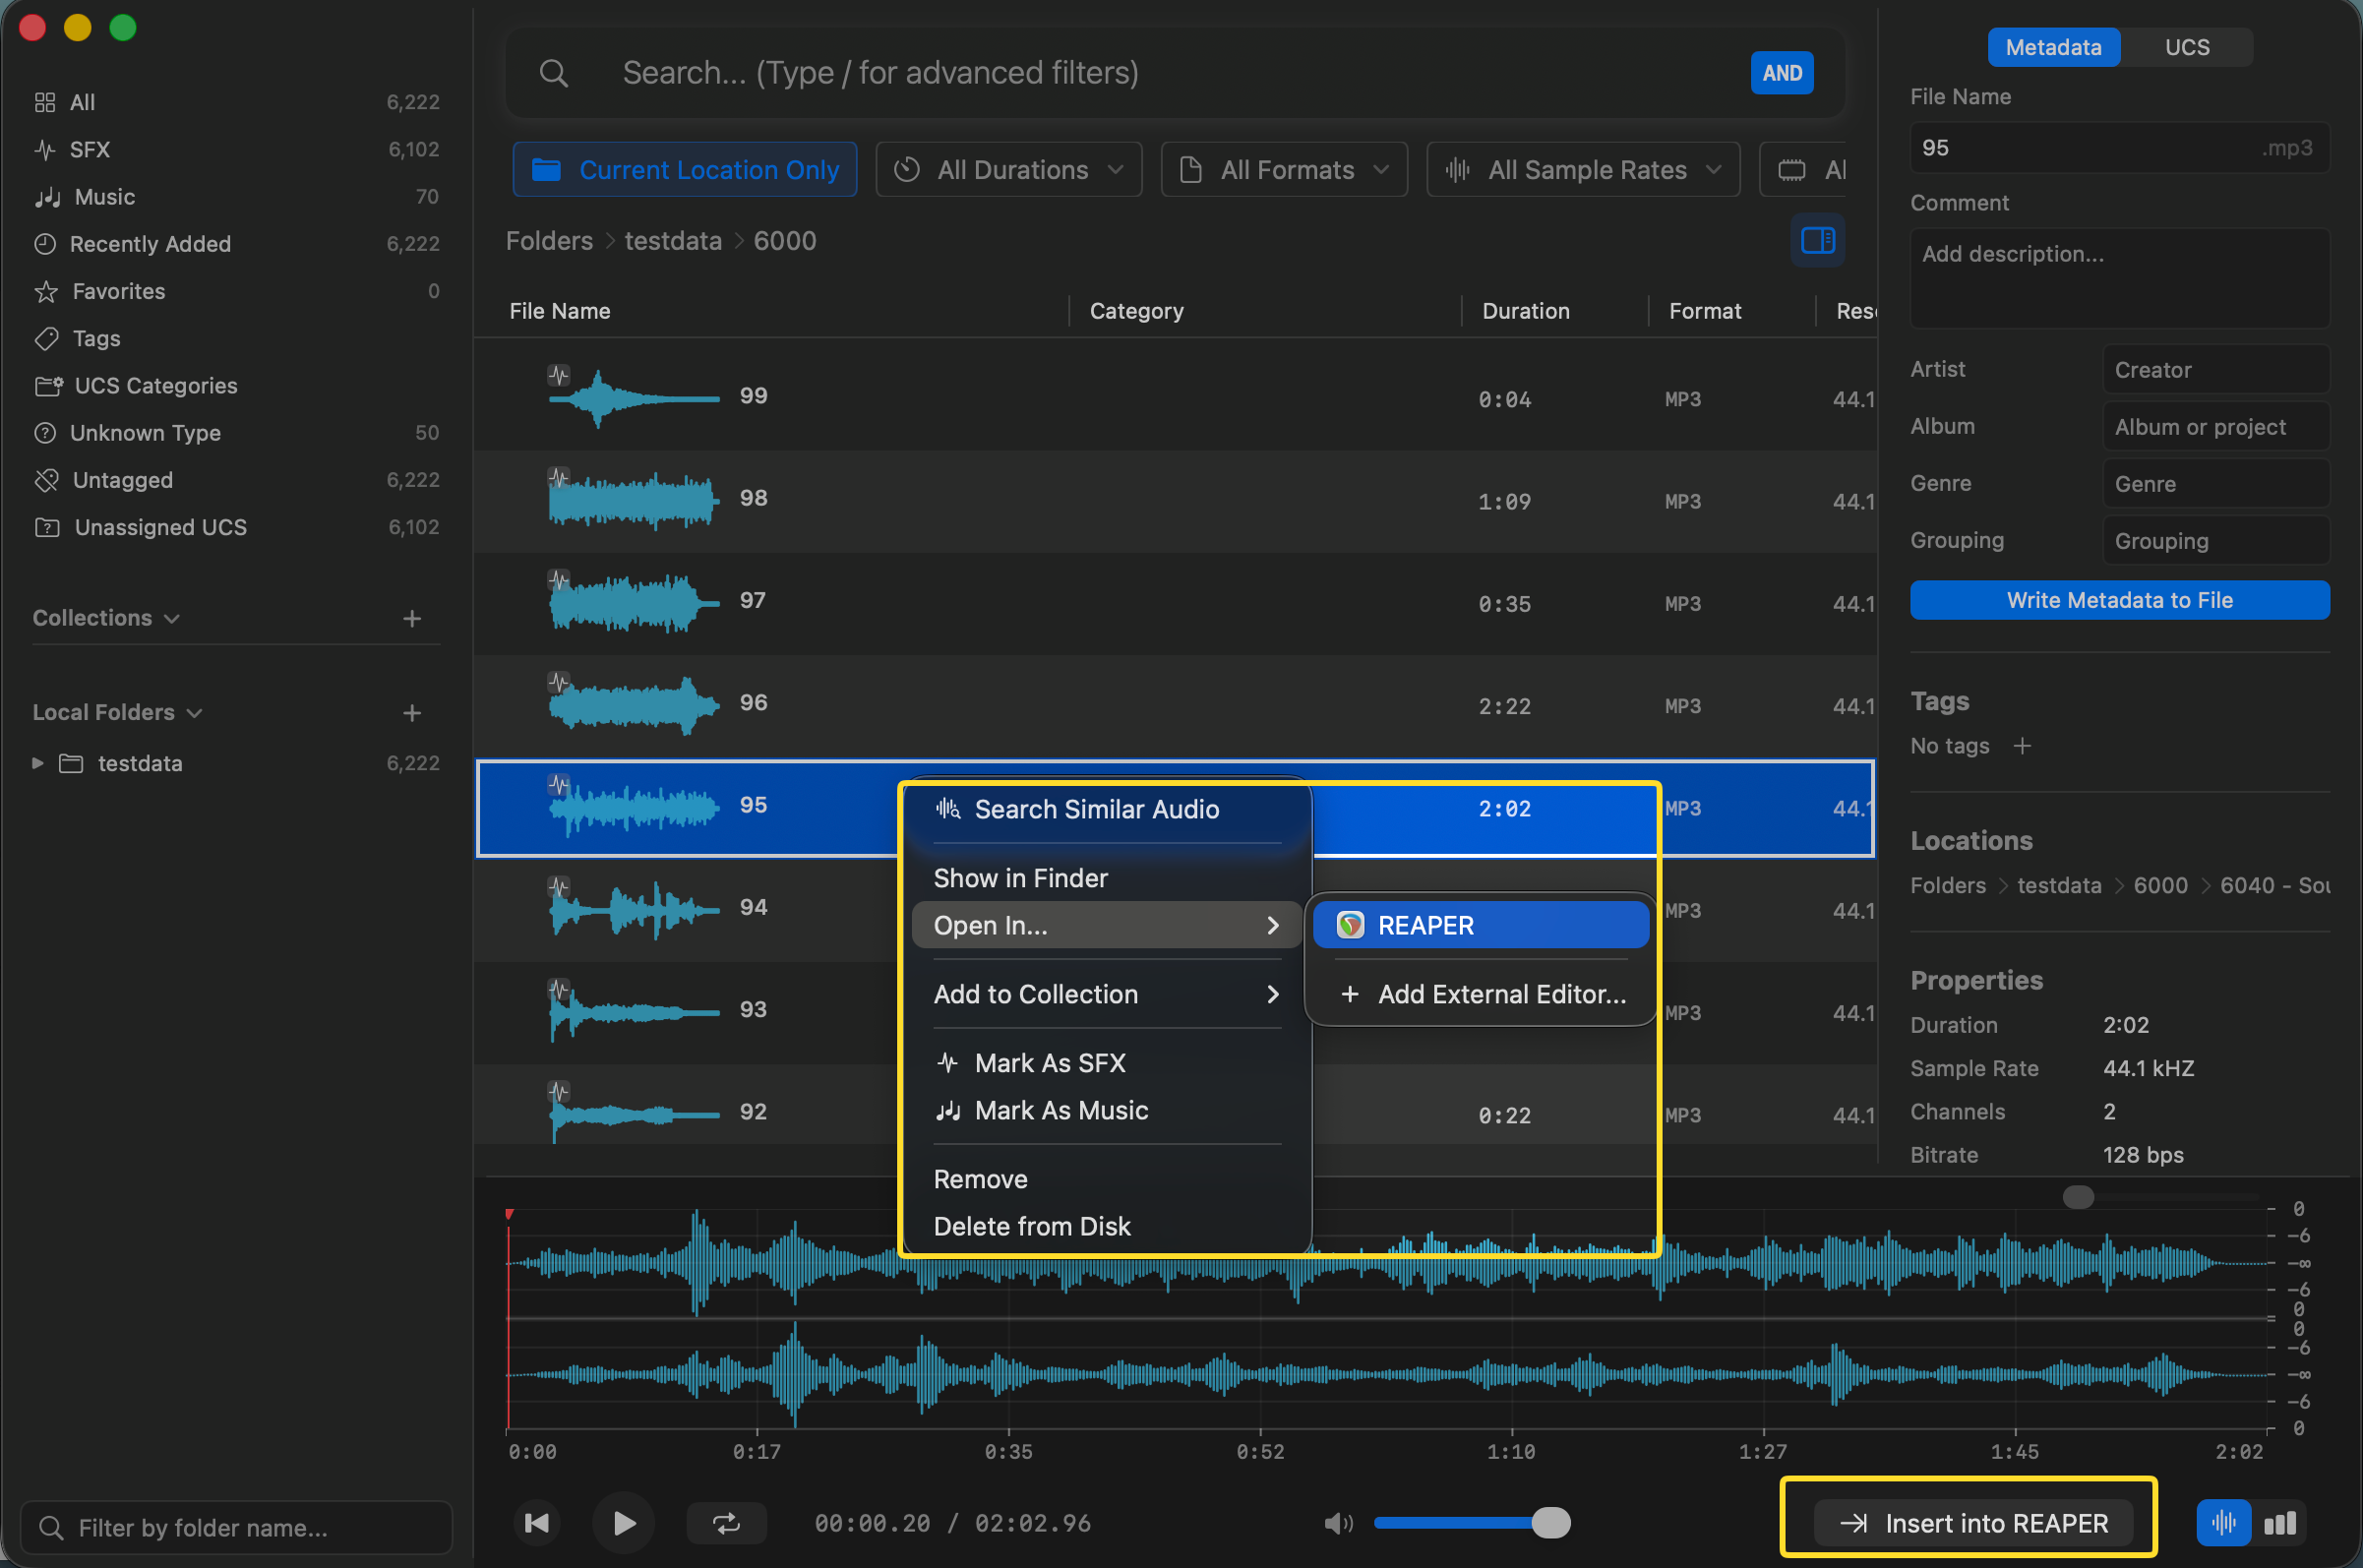The image size is (2363, 1568).
Task: Click the Filter by folder name field
Action: [x=236, y=1528]
